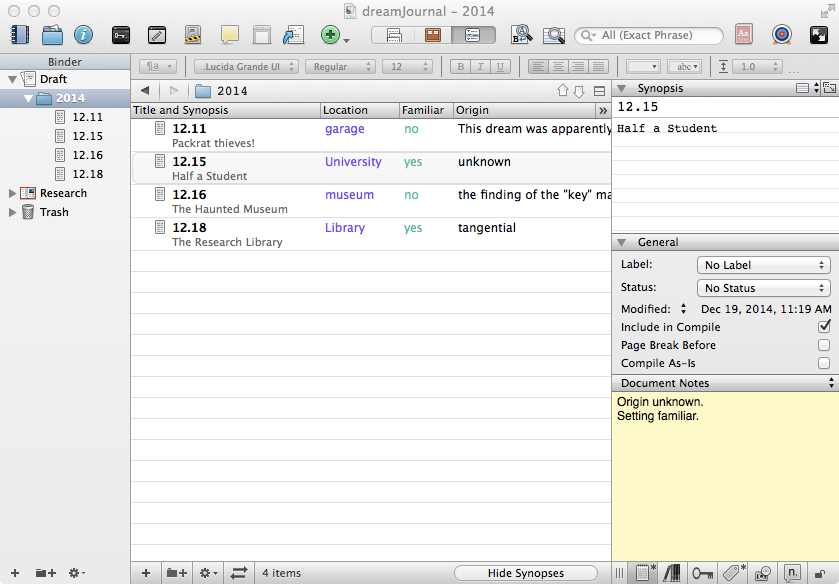Open the References books icon in Inspector footer
839x584 pixels.
672,573
